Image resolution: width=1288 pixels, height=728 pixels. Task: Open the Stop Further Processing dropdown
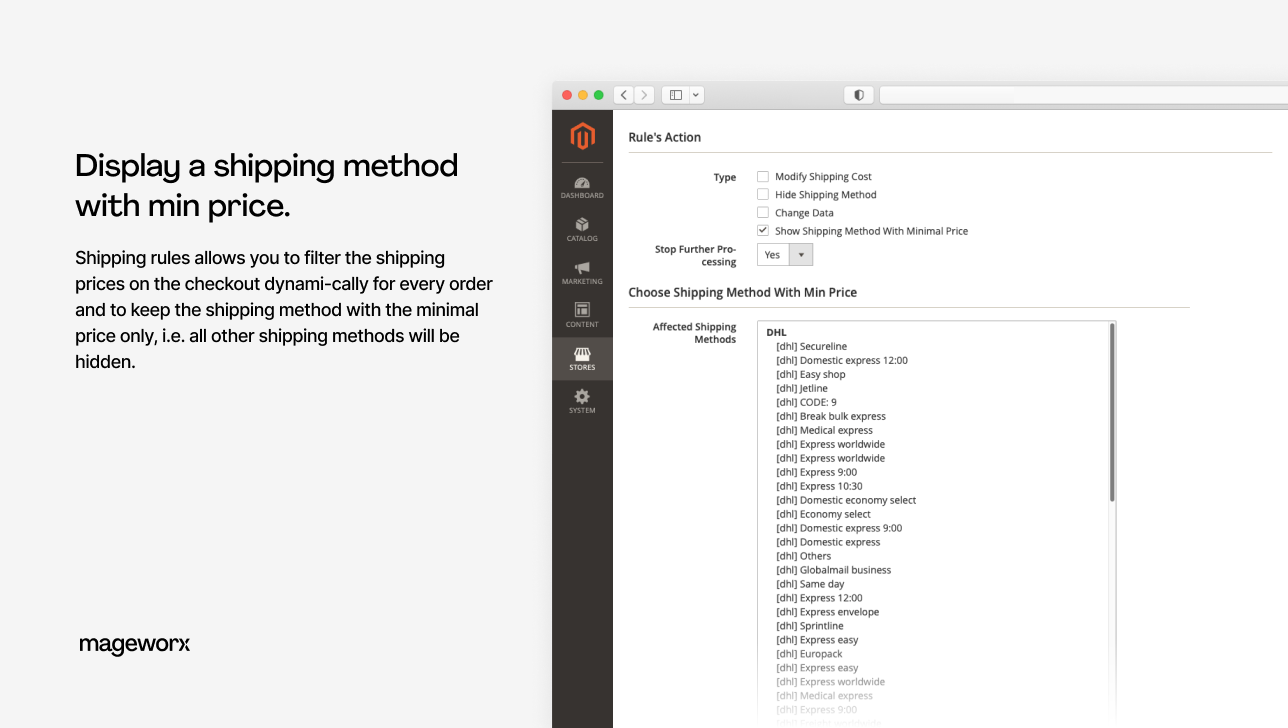[801, 254]
